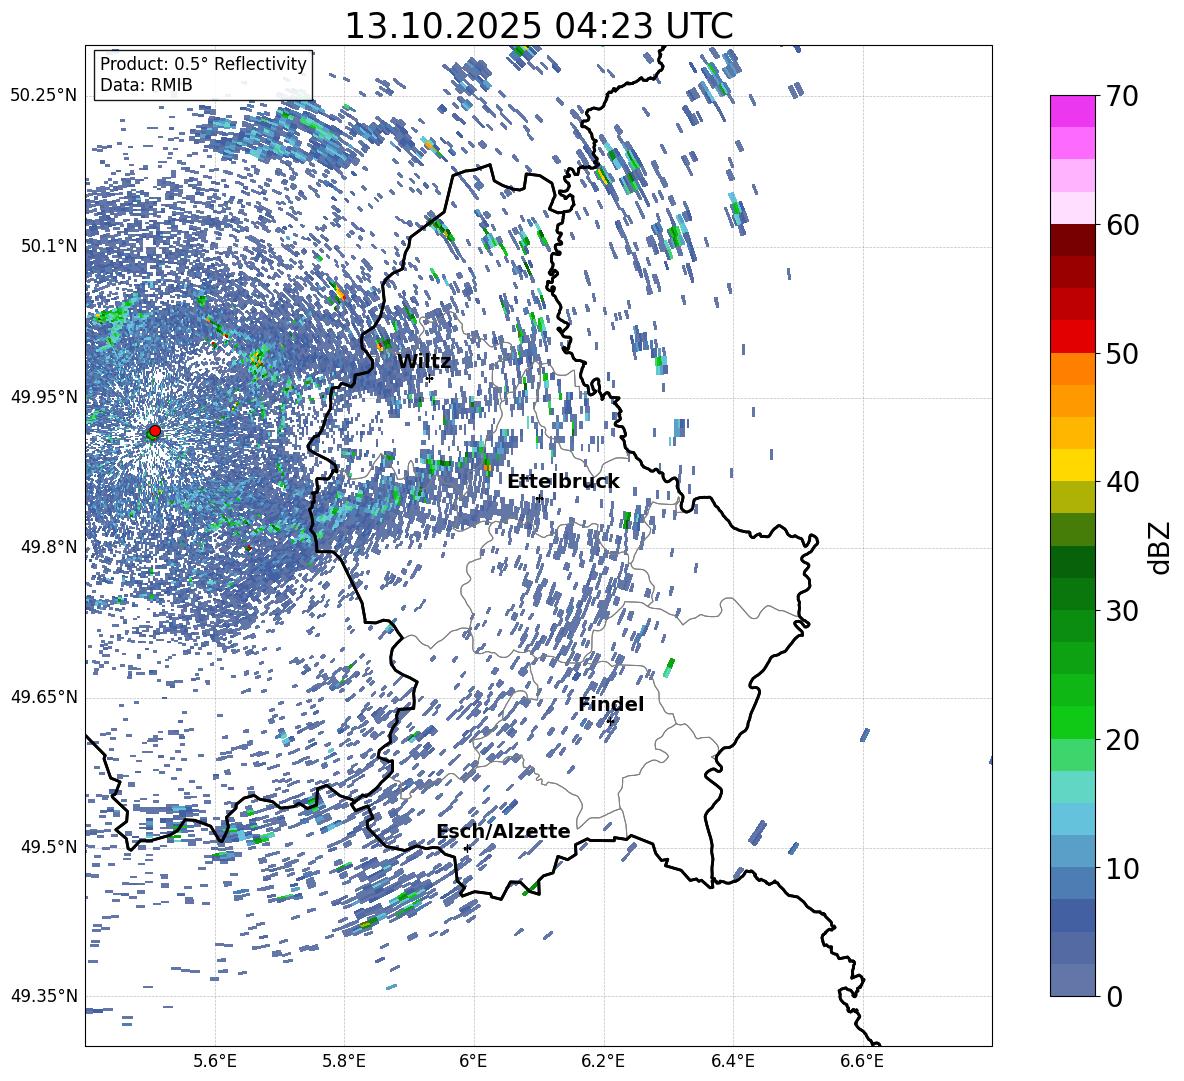
Task: Click the 5.6°E longitude label
Action: tap(215, 1061)
